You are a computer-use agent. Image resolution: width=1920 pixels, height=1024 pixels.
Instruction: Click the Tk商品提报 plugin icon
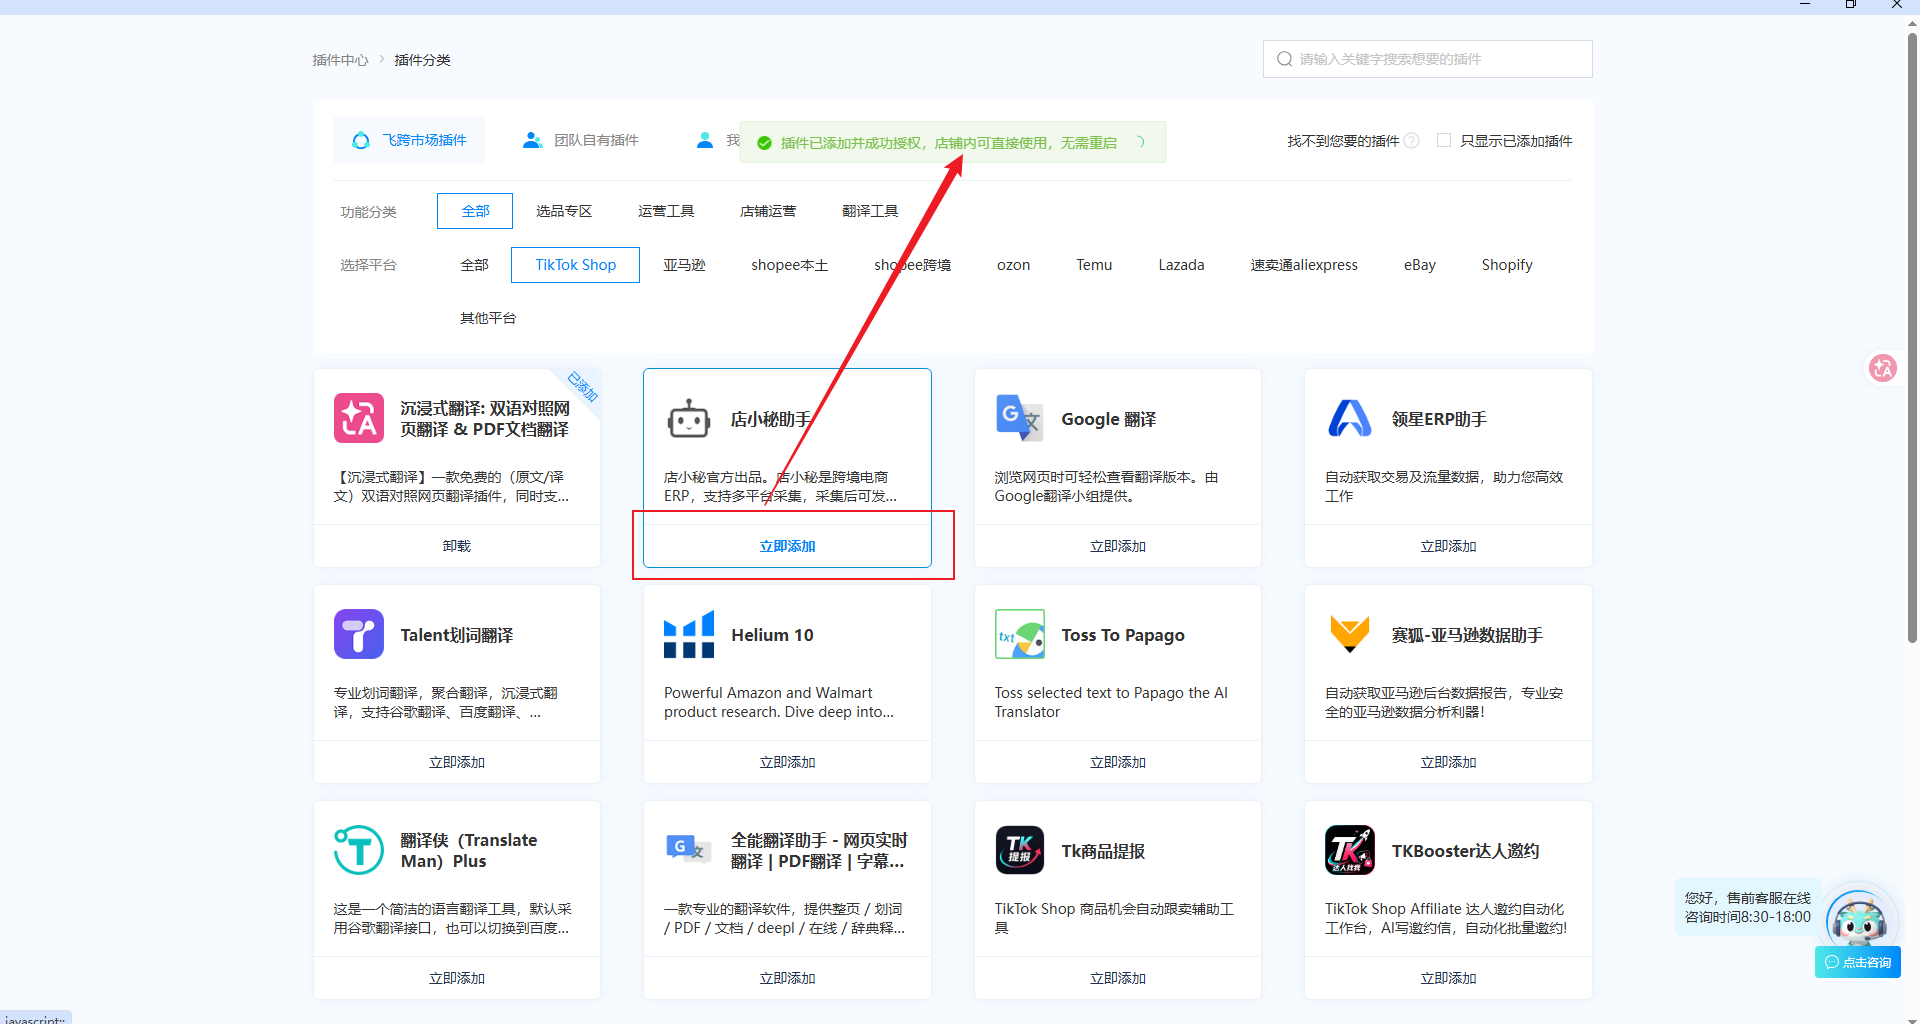click(1020, 850)
